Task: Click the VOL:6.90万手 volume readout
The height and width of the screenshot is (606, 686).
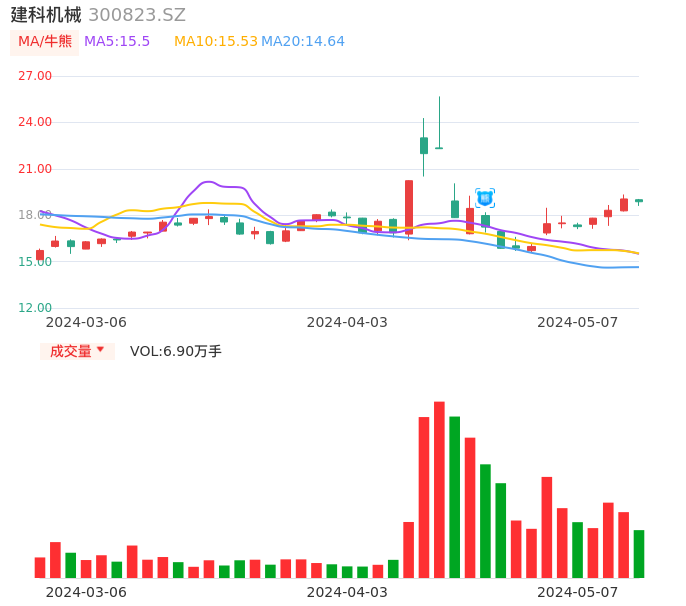Action: click(176, 351)
